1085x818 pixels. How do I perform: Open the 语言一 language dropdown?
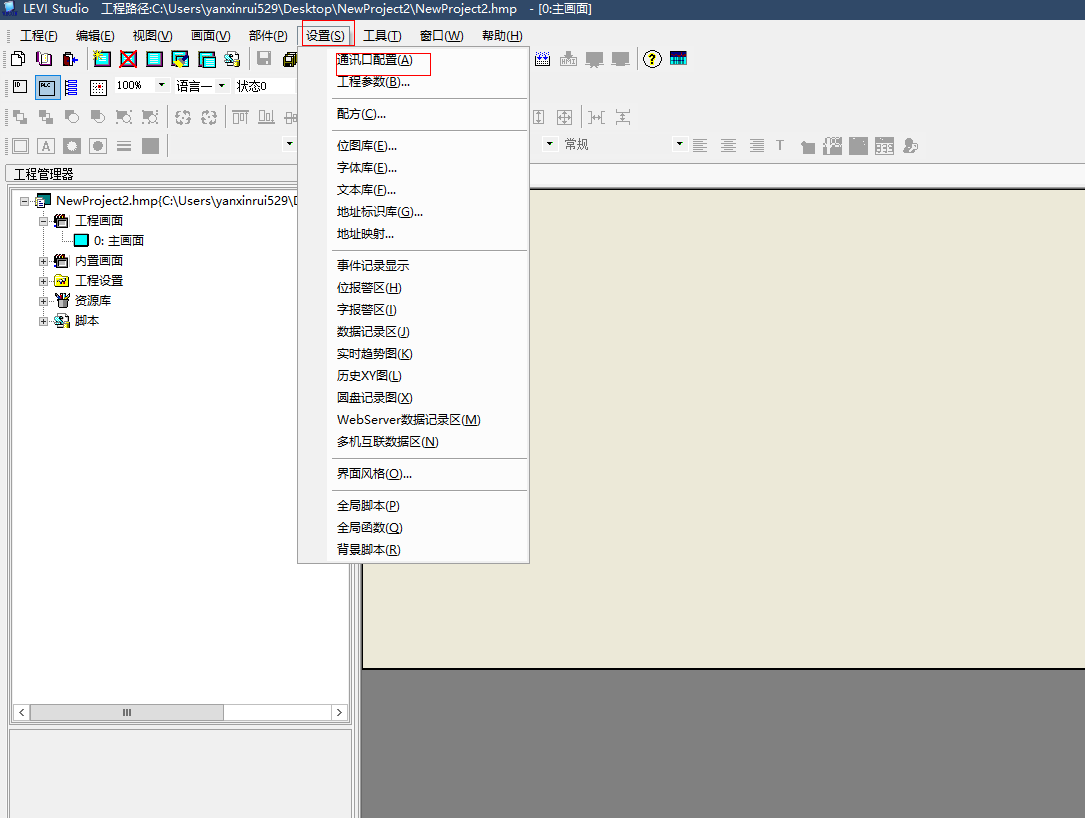click(x=221, y=86)
